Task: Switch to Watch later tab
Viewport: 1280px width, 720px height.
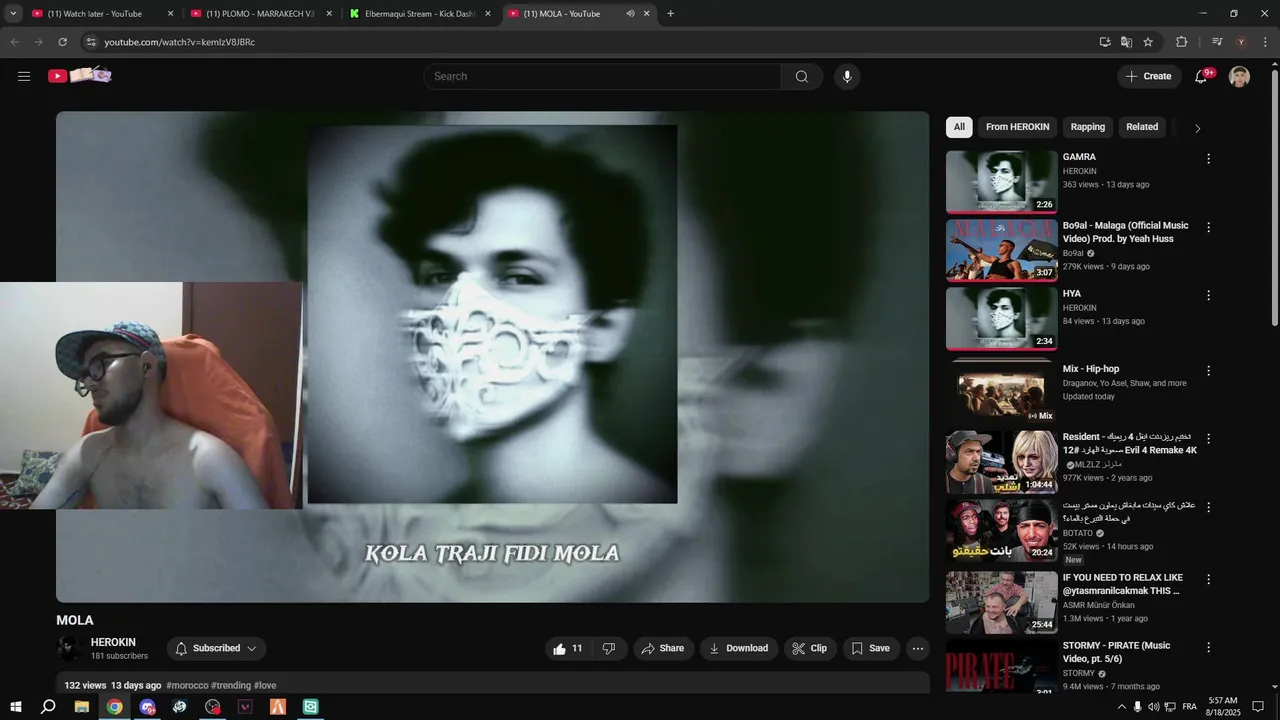Action: [x=100, y=14]
